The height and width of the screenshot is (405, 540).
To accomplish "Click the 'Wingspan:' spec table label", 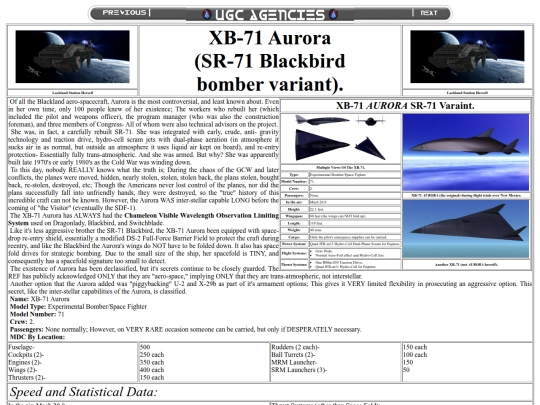I will click(x=294, y=216).
